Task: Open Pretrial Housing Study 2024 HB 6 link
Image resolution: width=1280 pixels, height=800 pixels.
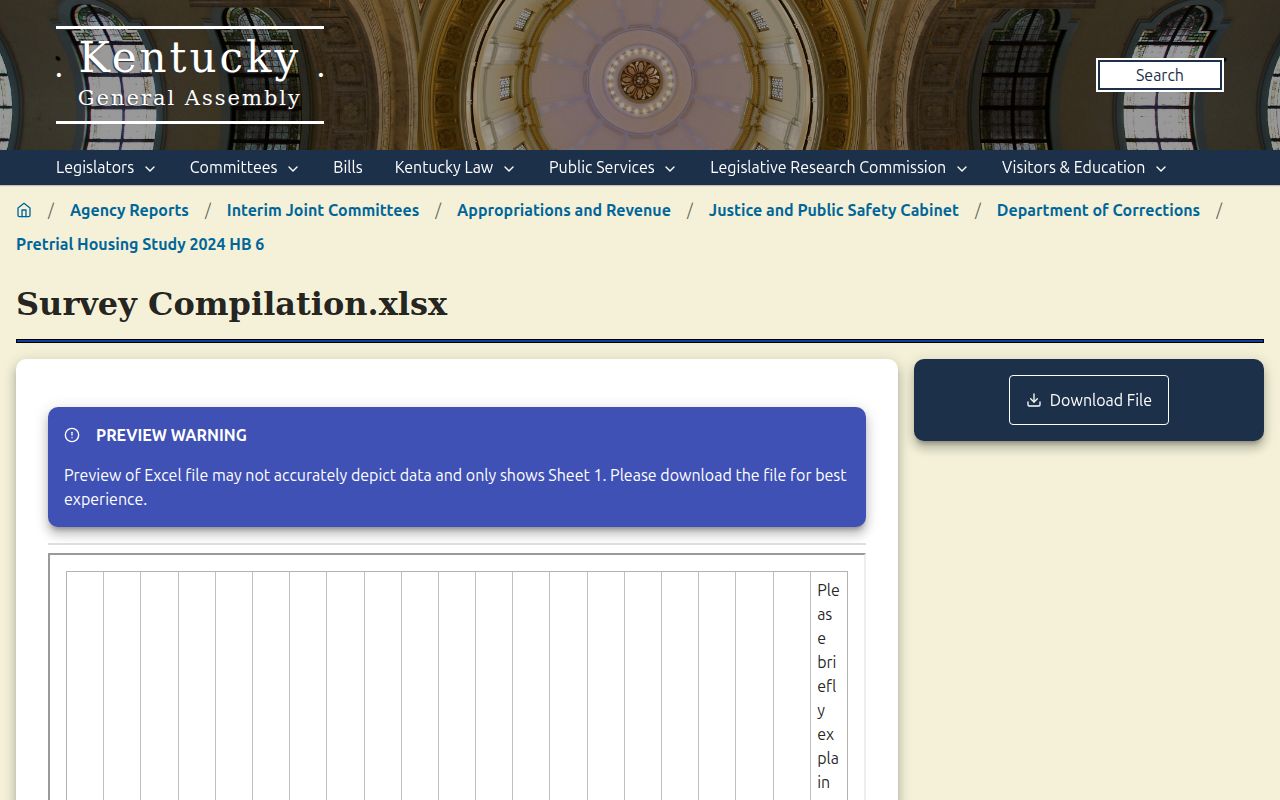Action: click(140, 244)
